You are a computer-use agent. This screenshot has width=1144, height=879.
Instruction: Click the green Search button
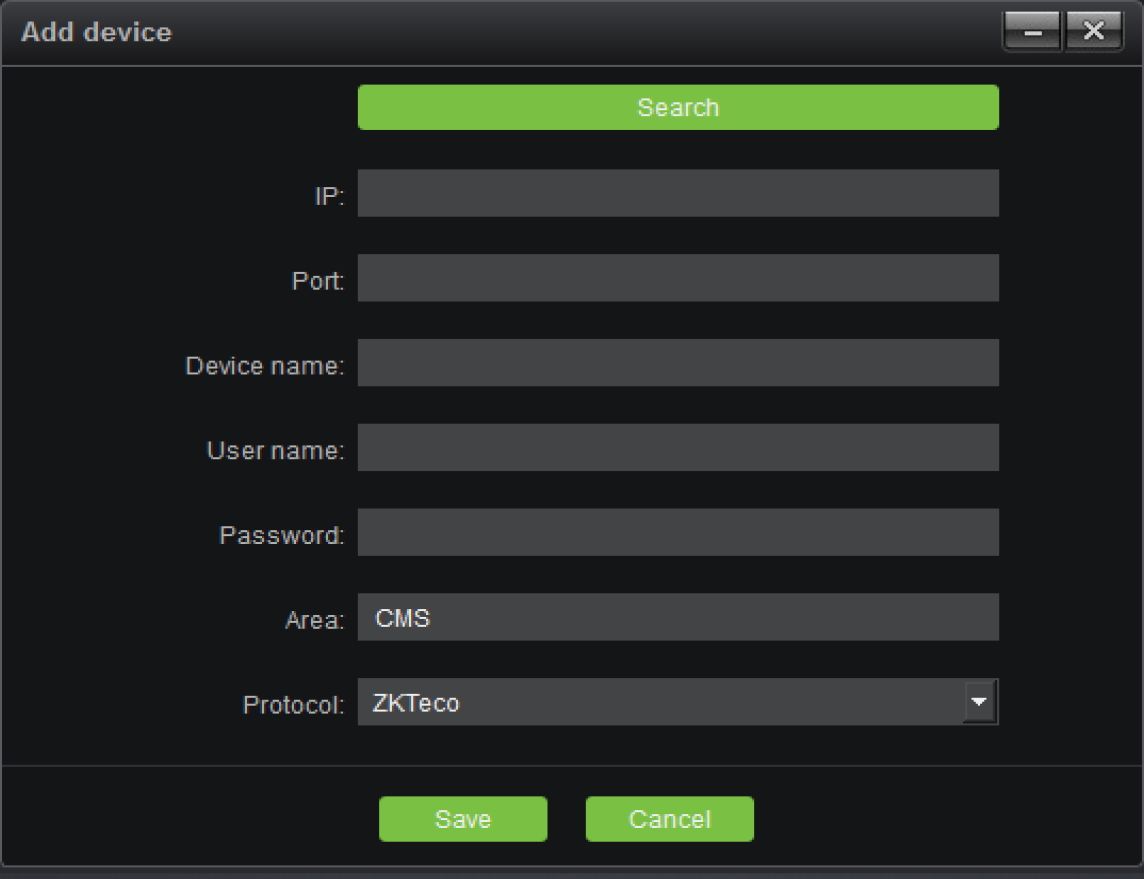coord(678,107)
